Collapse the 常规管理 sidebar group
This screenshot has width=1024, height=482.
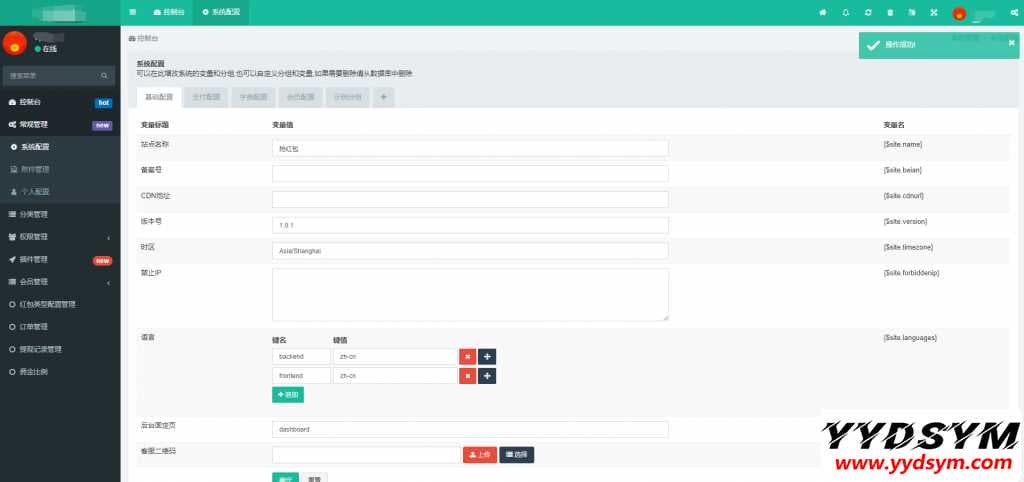(60, 125)
